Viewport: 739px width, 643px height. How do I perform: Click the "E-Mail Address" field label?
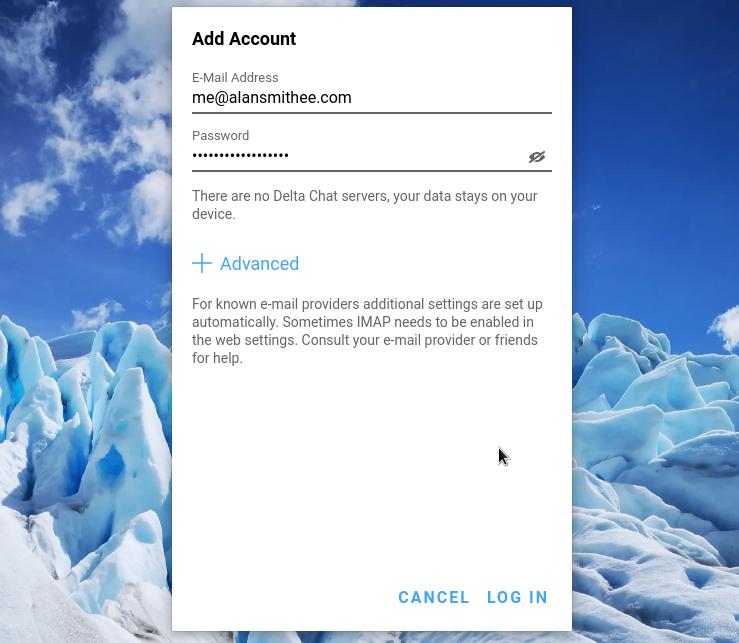(x=235, y=77)
